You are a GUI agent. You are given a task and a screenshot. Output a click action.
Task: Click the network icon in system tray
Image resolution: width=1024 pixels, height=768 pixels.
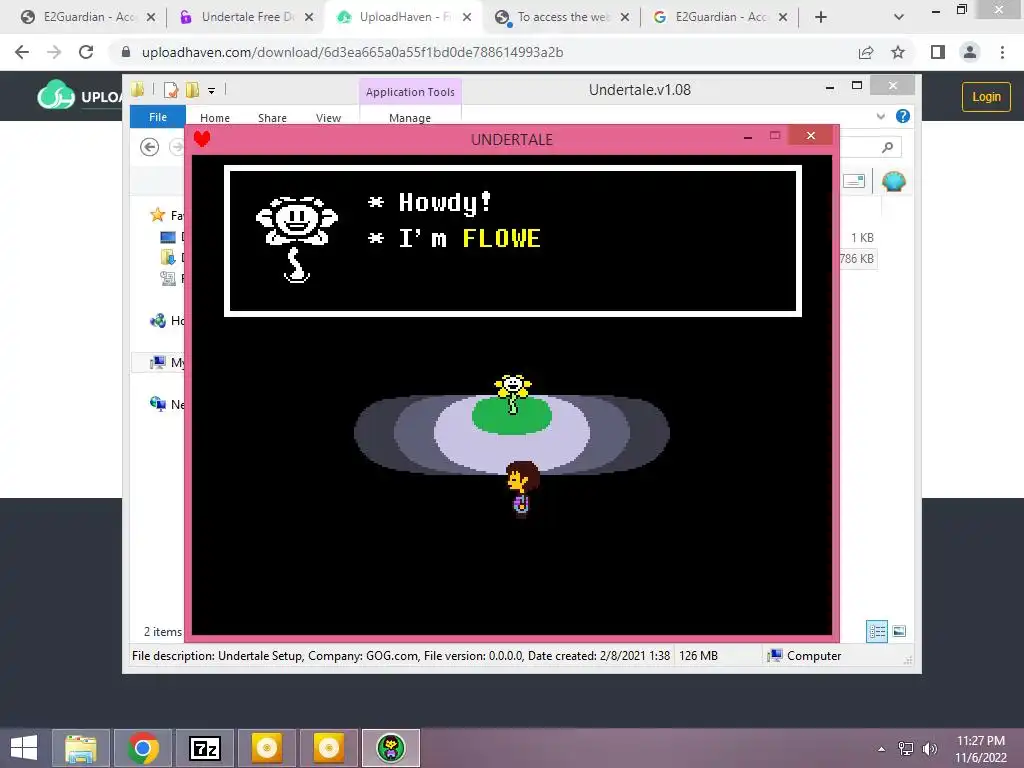click(x=906, y=749)
